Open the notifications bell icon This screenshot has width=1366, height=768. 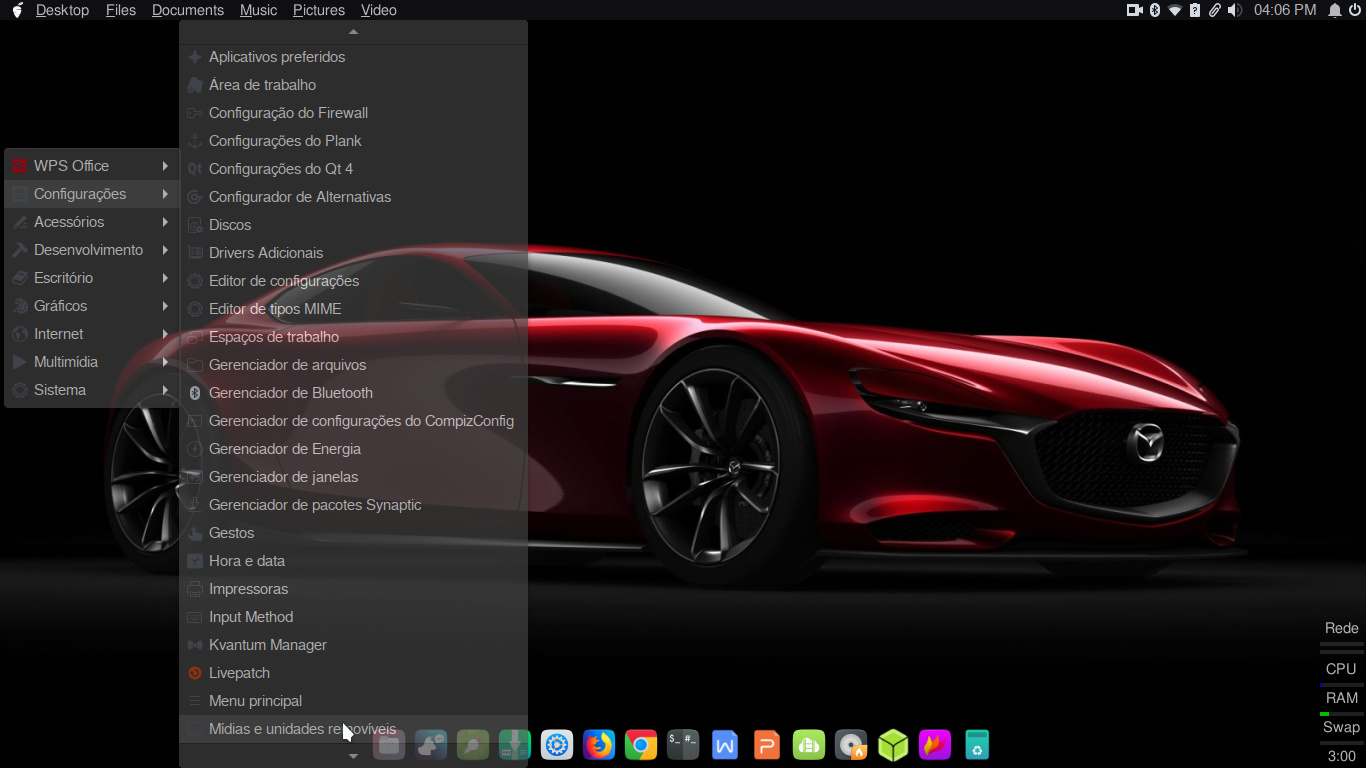(1335, 10)
